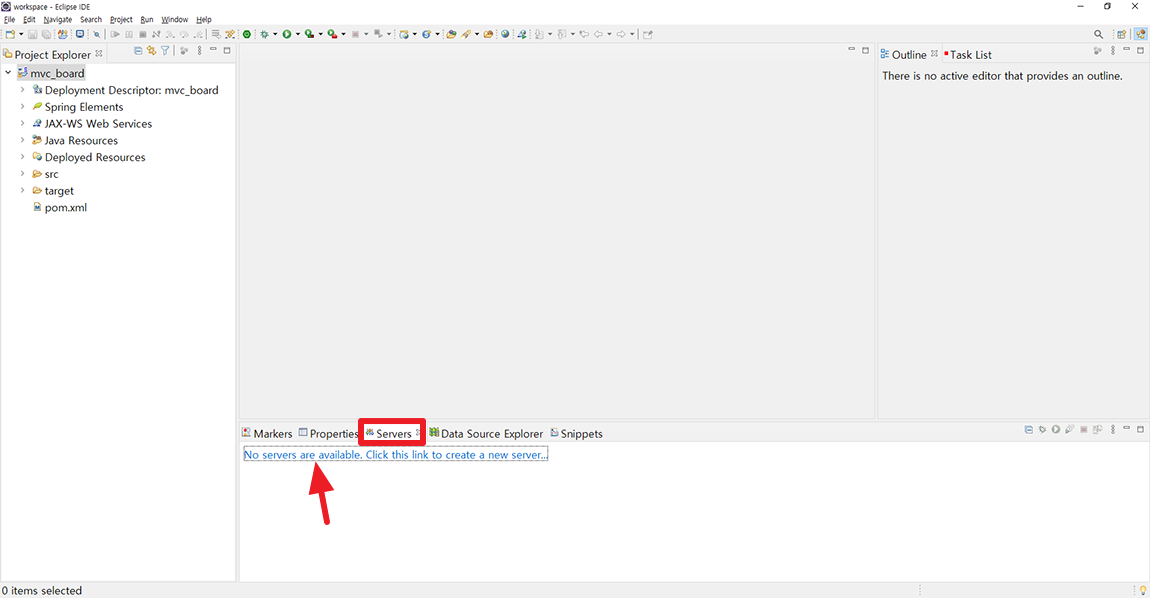Screen dimensions: 1150x598
Task: Minimize the Outline panel
Action: 1127,50
